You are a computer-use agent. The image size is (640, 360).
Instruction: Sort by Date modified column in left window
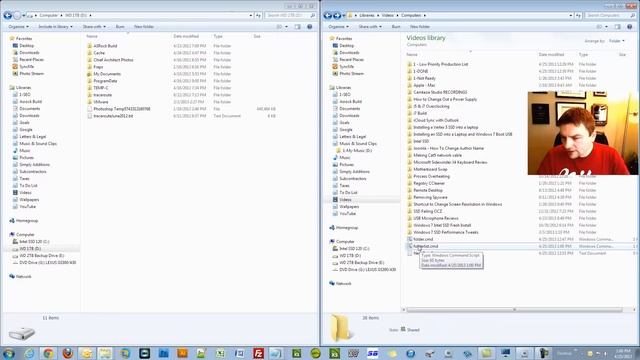pyautogui.click(x=186, y=36)
